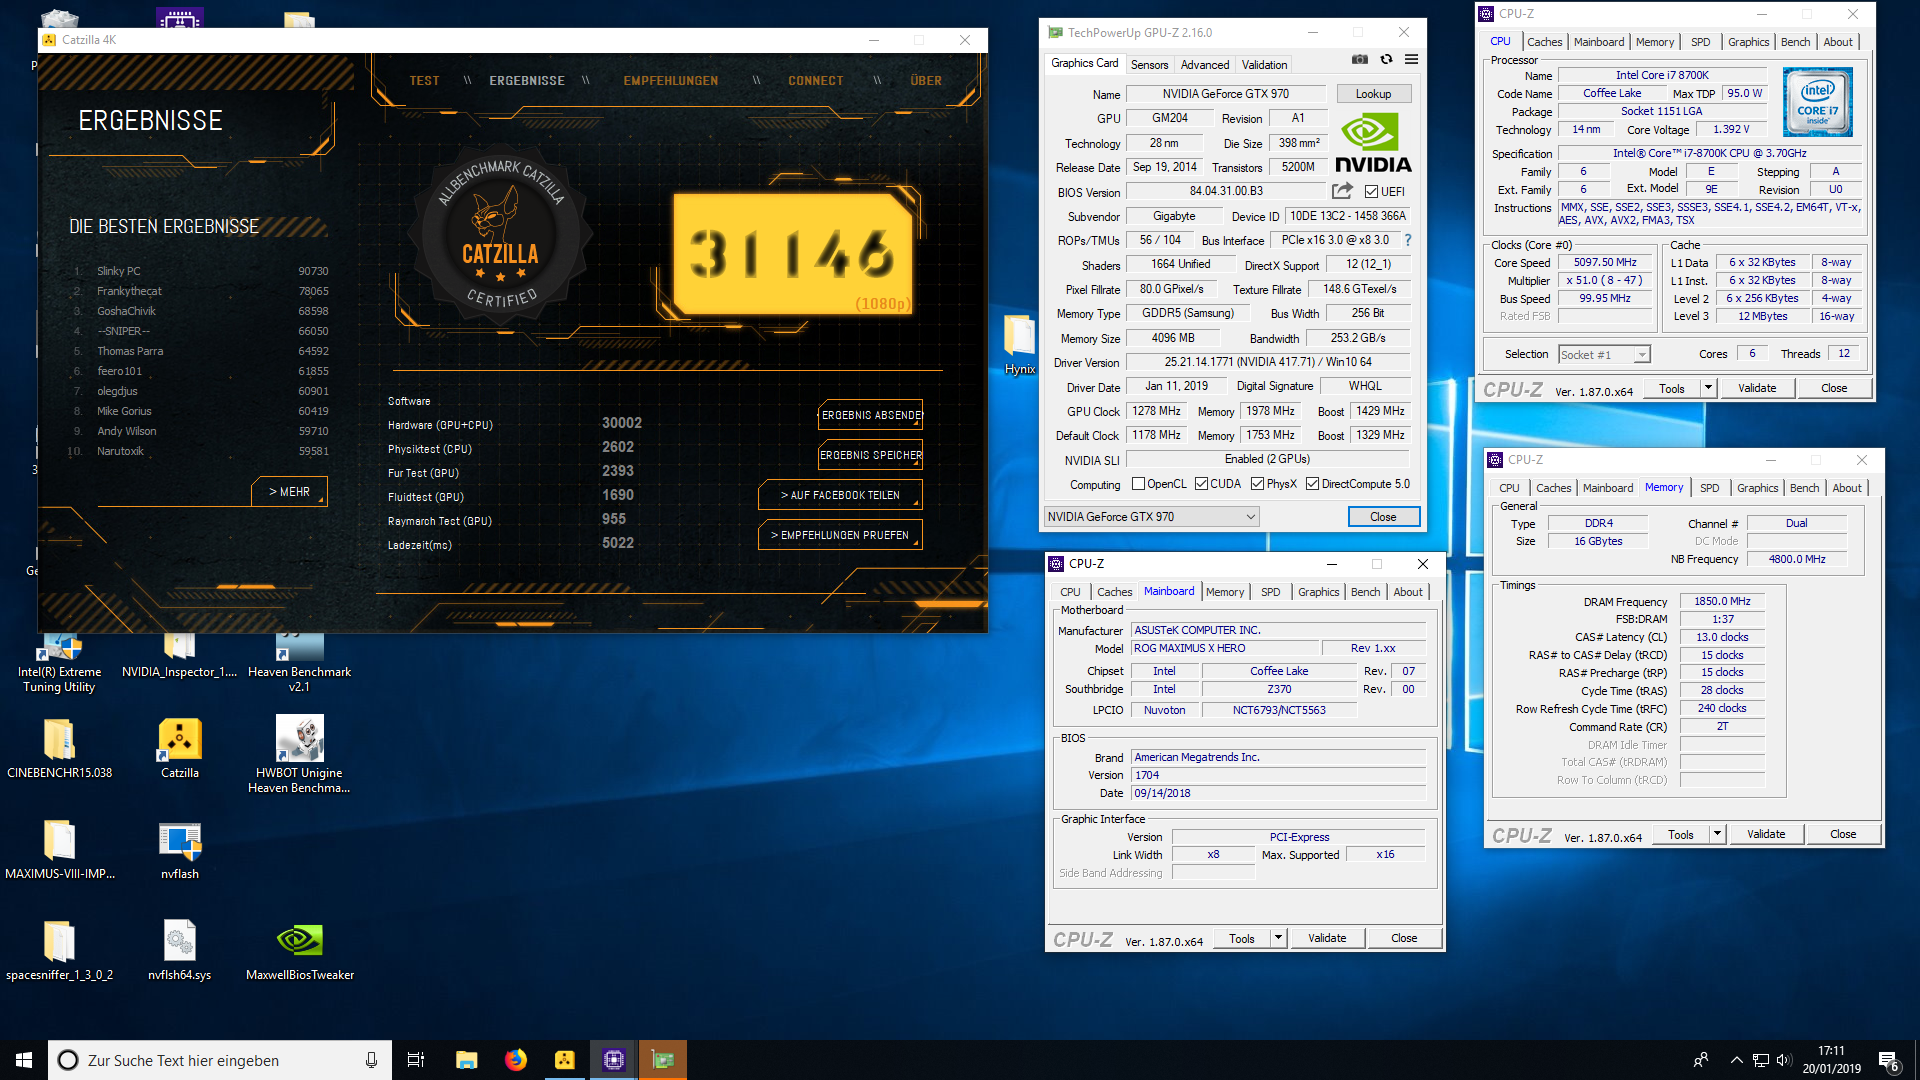Expand Tools dropdown arrow in CPU-Z Memory window
This screenshot has width=1920, height=1080.
point(1717,834)
